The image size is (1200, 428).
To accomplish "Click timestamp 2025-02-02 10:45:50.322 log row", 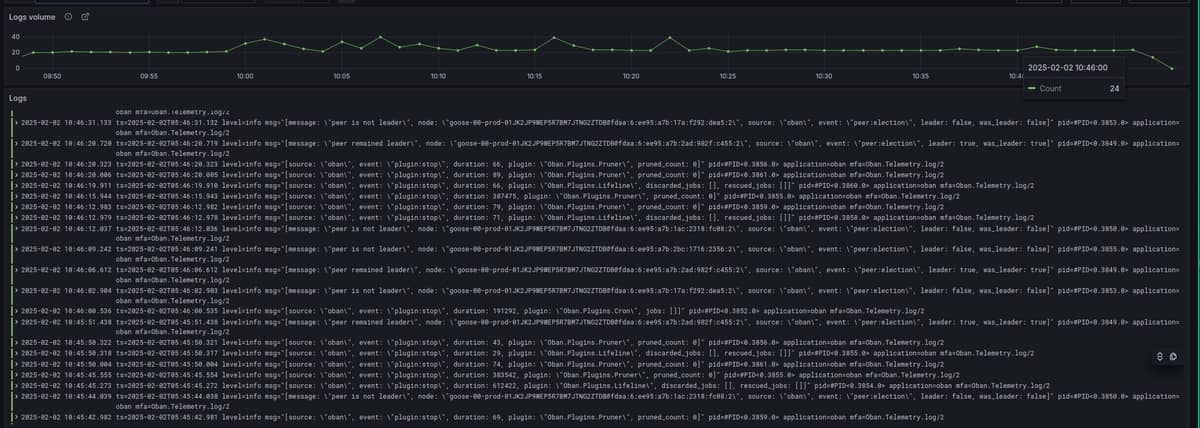I will click(68, 343).
